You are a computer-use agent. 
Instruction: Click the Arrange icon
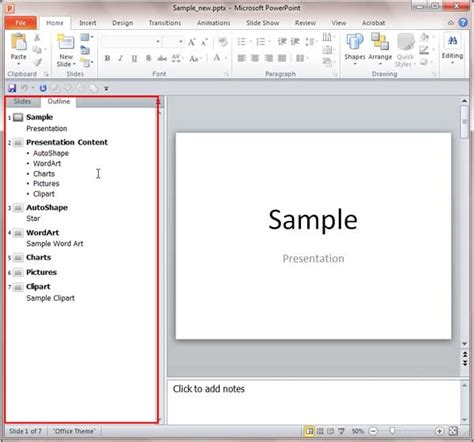(380, 42)
